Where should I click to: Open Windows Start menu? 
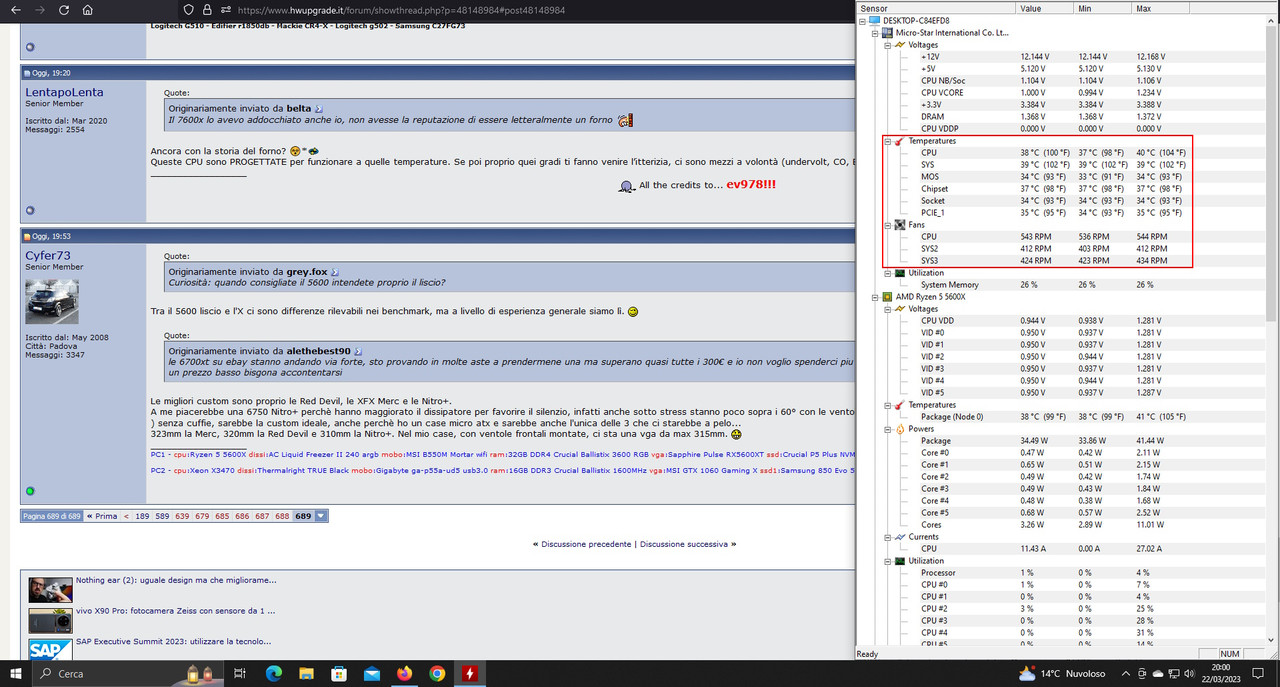pos(15,673)
